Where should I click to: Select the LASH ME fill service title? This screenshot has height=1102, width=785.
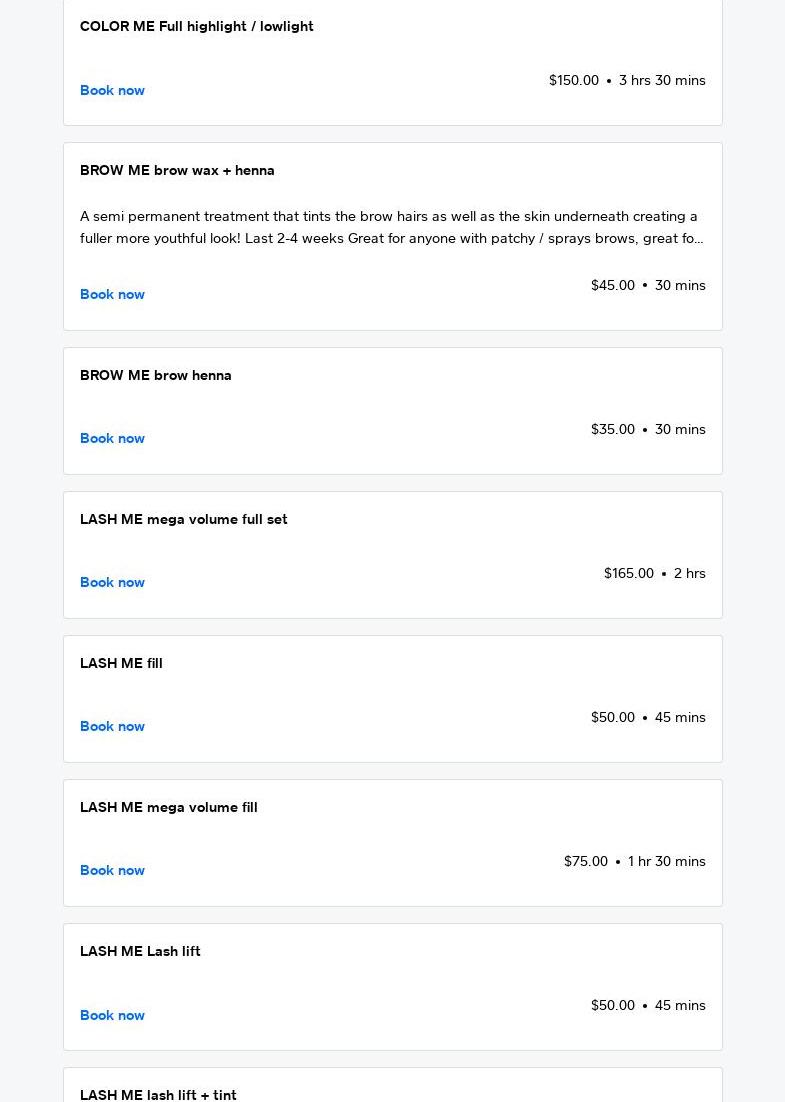point(121,663)
